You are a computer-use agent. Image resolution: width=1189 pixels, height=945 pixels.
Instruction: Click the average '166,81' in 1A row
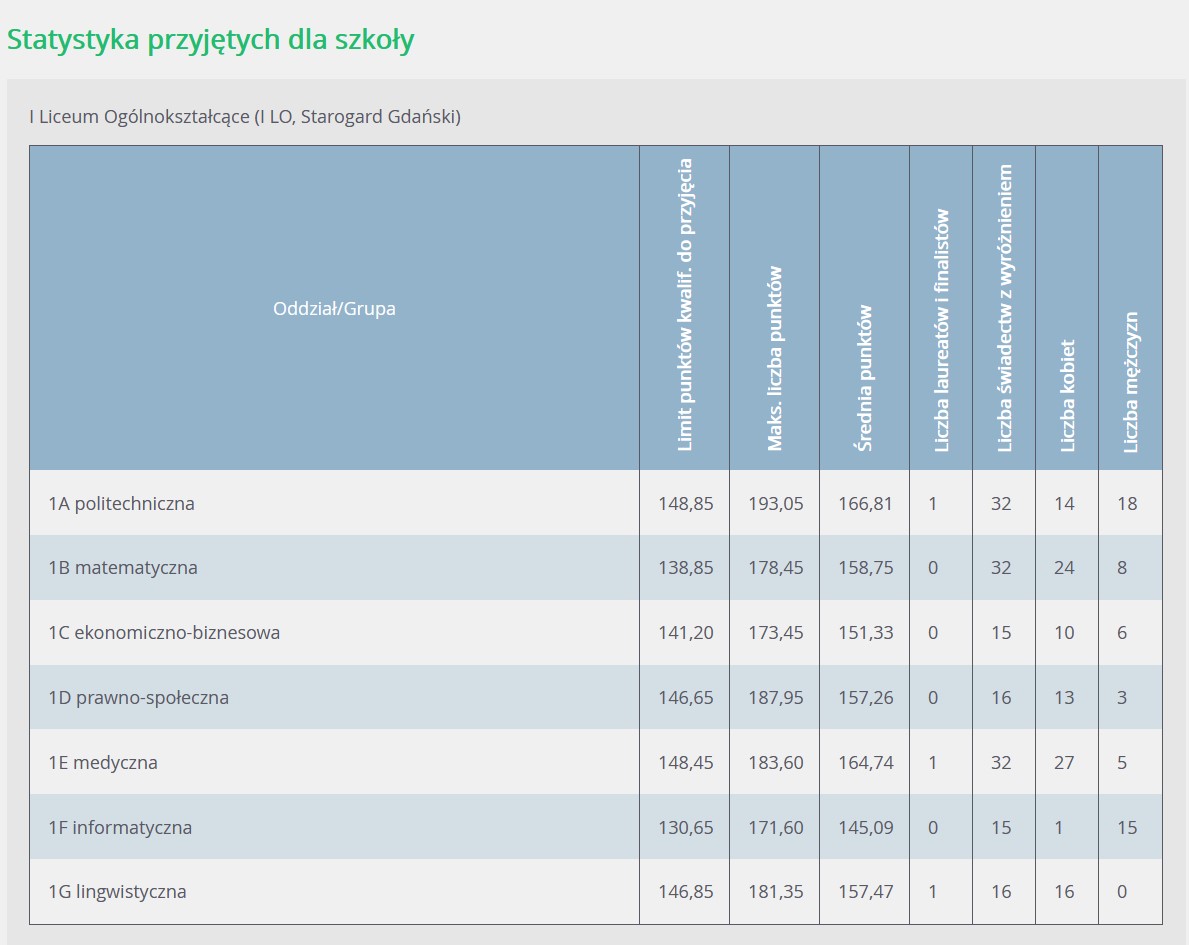pos(865,504)
